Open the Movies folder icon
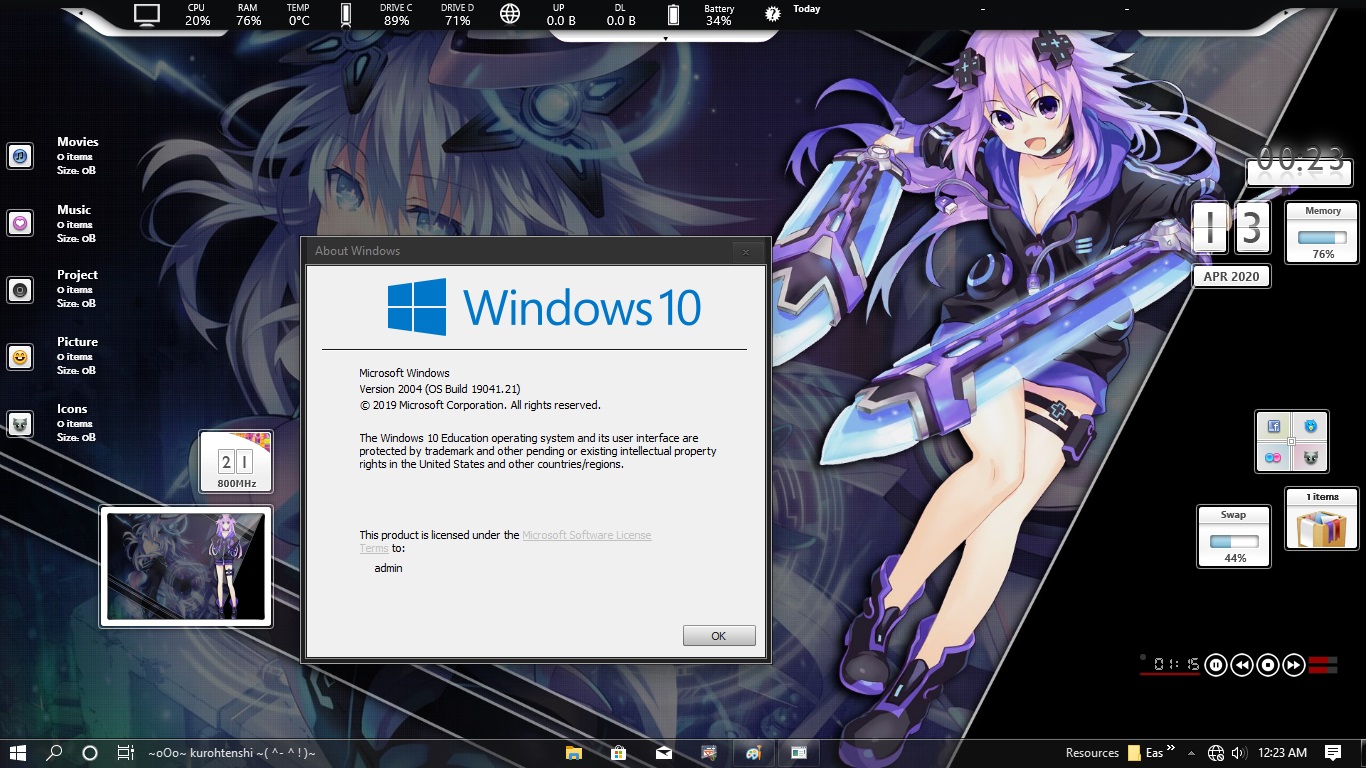This screenshot has height=768, width=1366. point(20,155)
